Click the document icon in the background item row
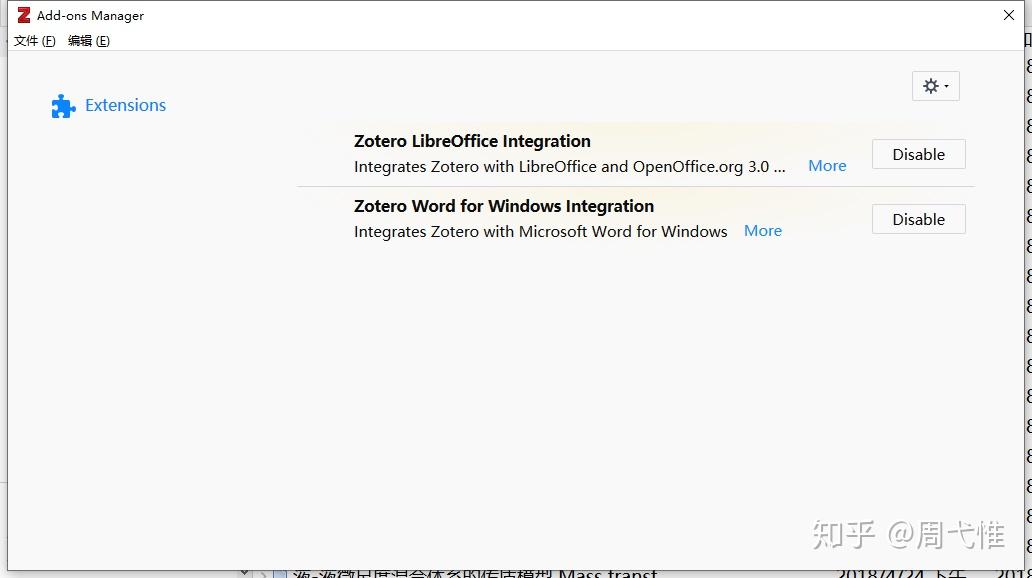Image resolution: width=1032 pixels, height=578 pixels. [280, 574]
